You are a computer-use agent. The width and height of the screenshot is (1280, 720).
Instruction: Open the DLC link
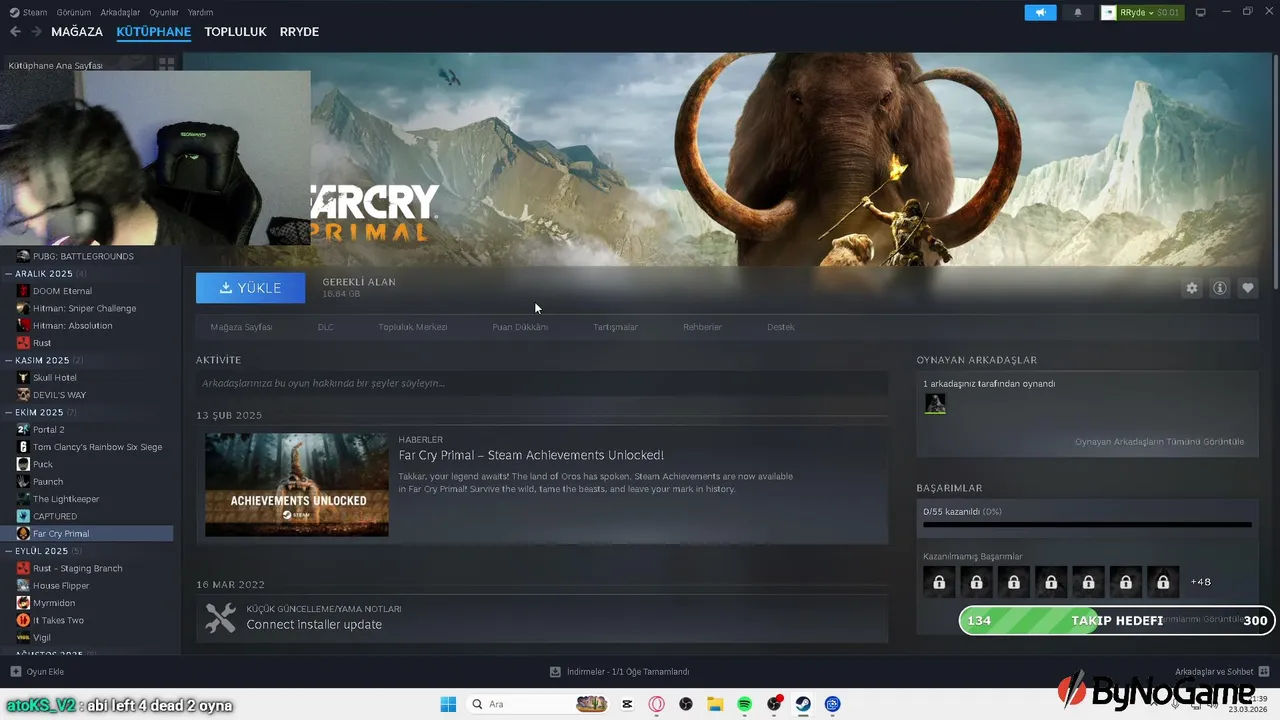[326, 327]
